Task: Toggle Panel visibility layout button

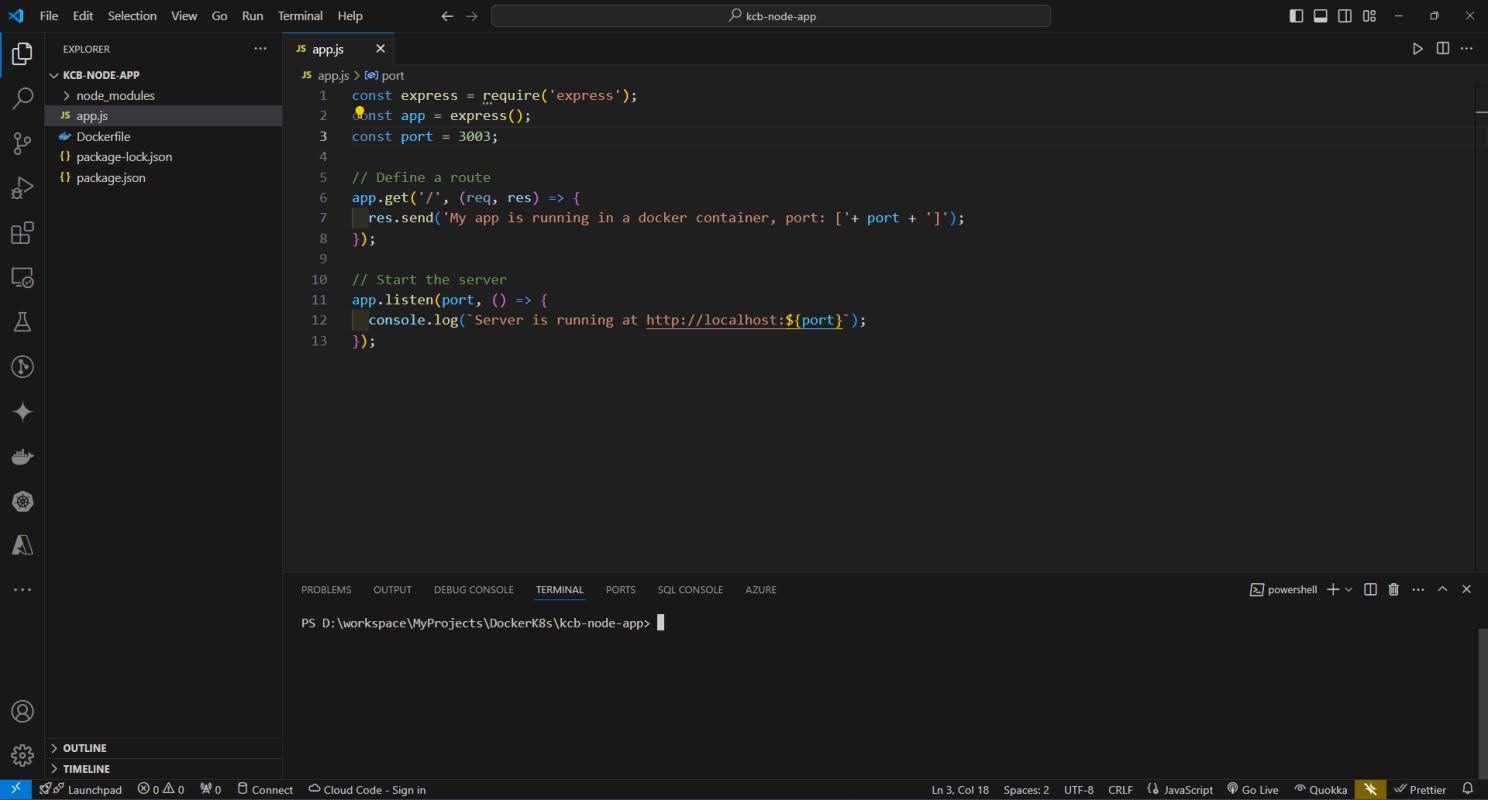Action: [1320, 16]
